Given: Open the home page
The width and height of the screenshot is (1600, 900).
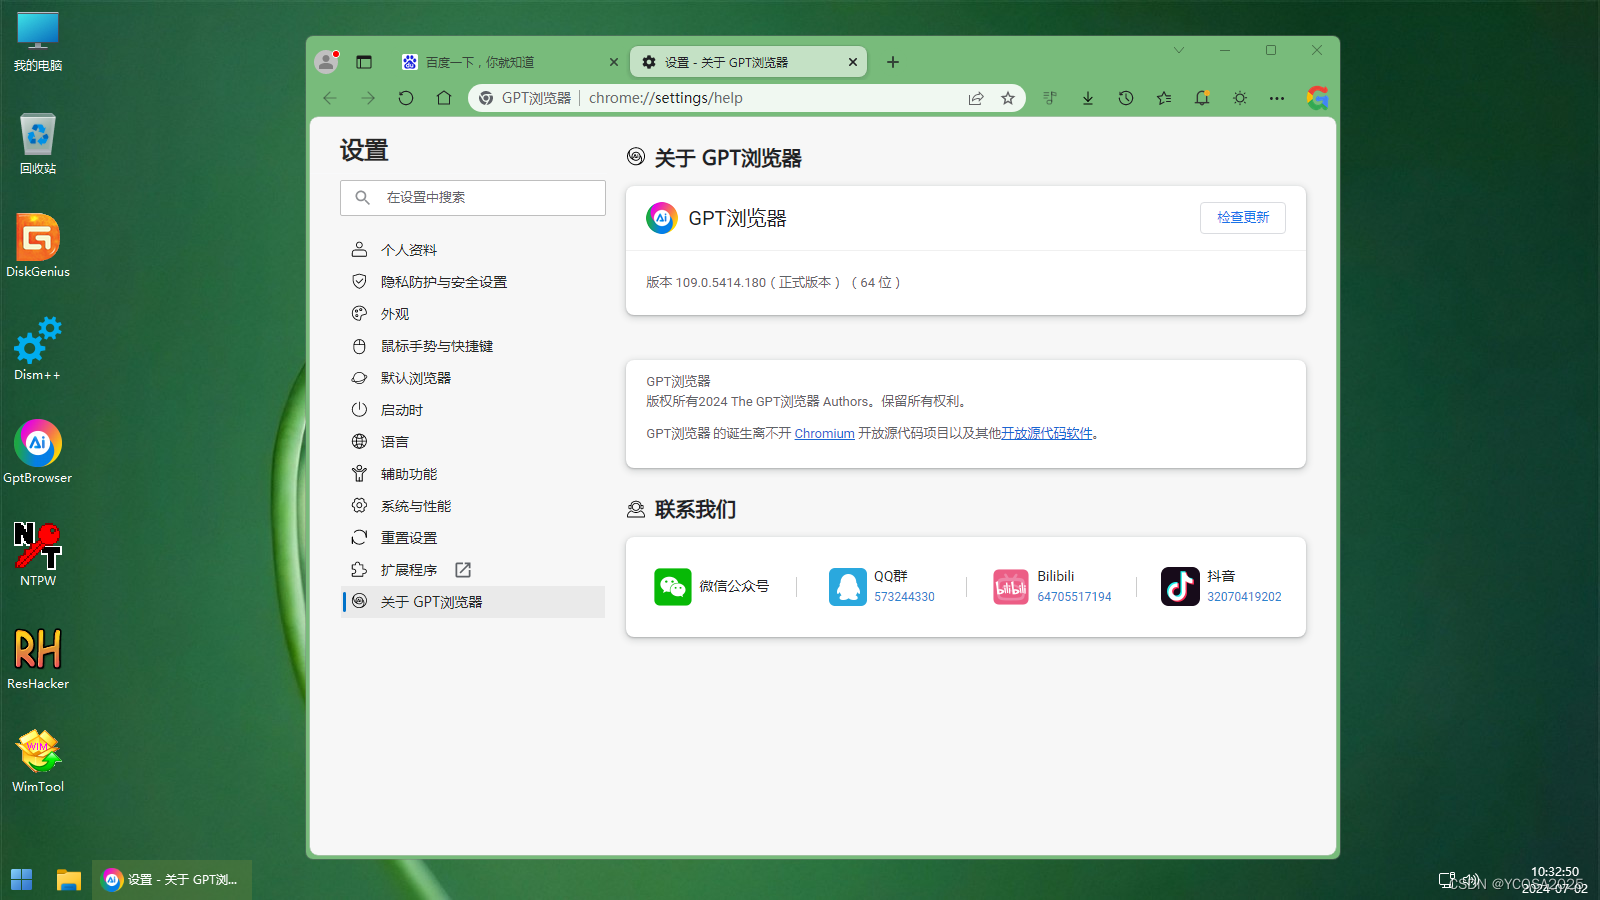Looking at the screenshot, I should 444,98.
